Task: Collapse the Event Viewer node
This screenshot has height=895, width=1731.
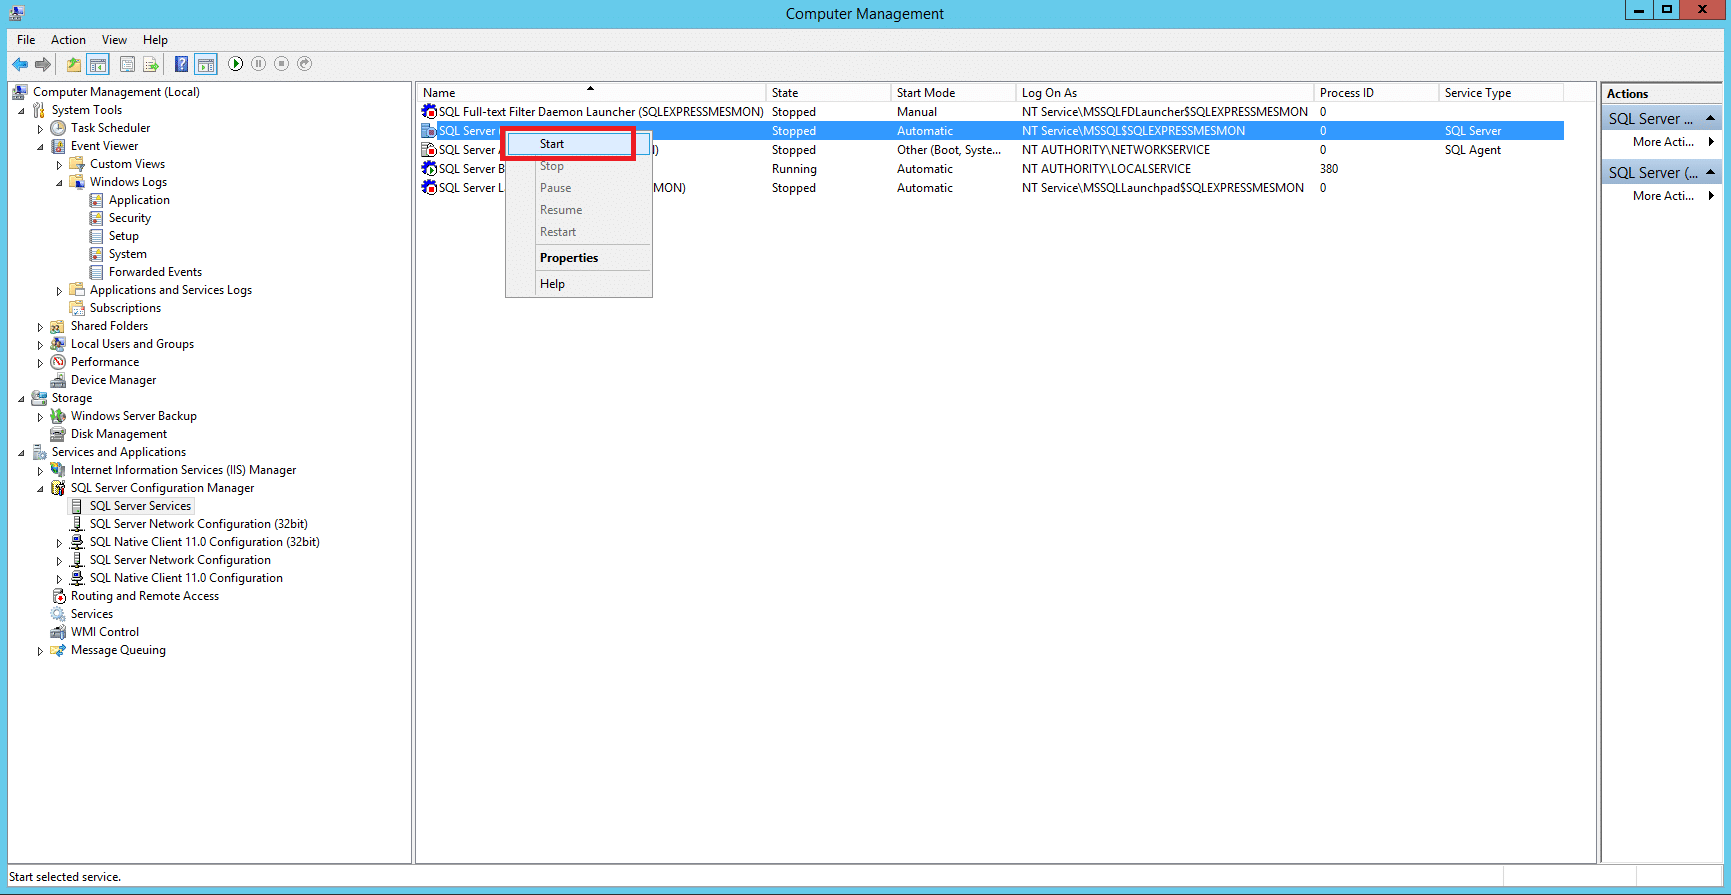Action: (x=40, y=147)
